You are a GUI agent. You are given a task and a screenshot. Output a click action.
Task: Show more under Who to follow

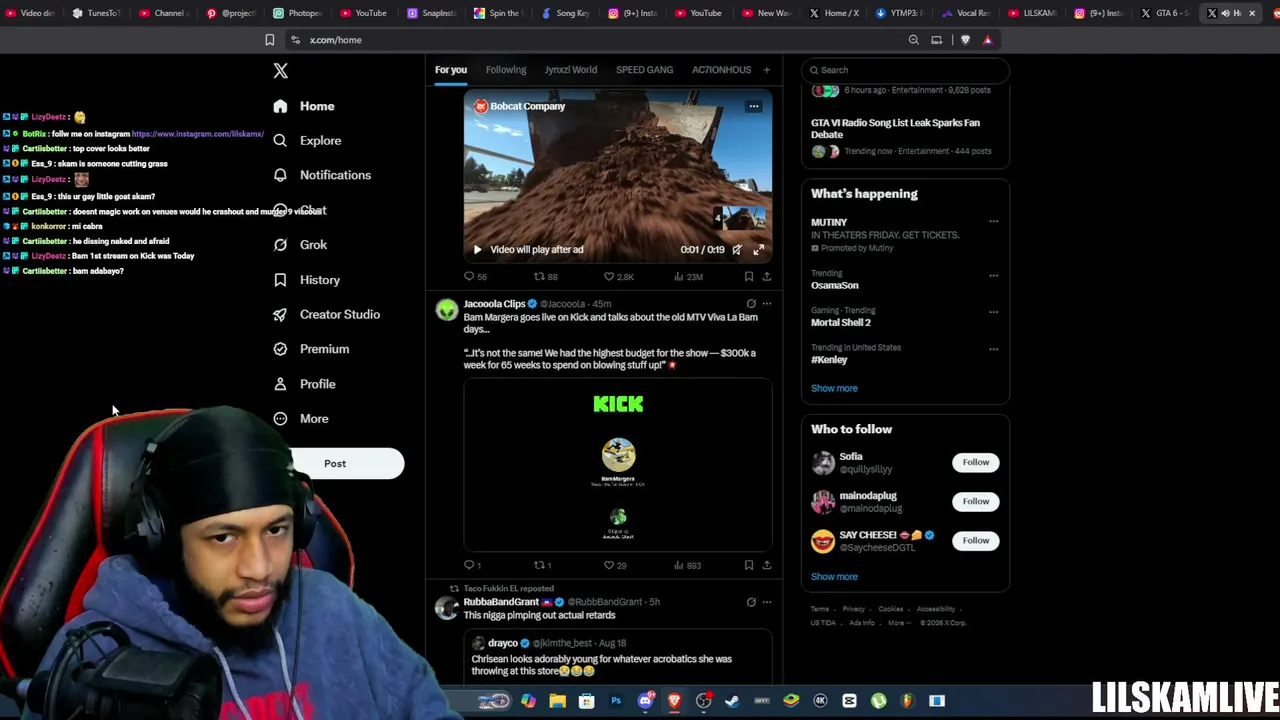834,577
